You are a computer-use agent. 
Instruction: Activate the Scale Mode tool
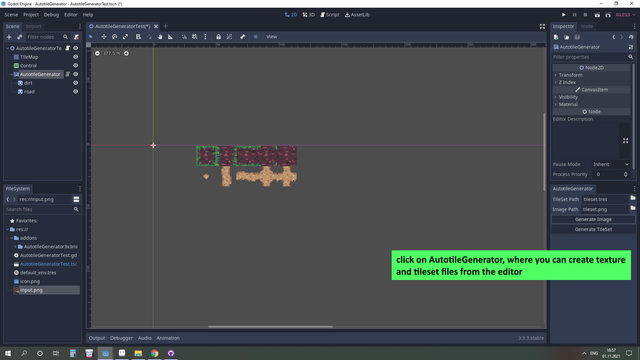coord(126,37)
